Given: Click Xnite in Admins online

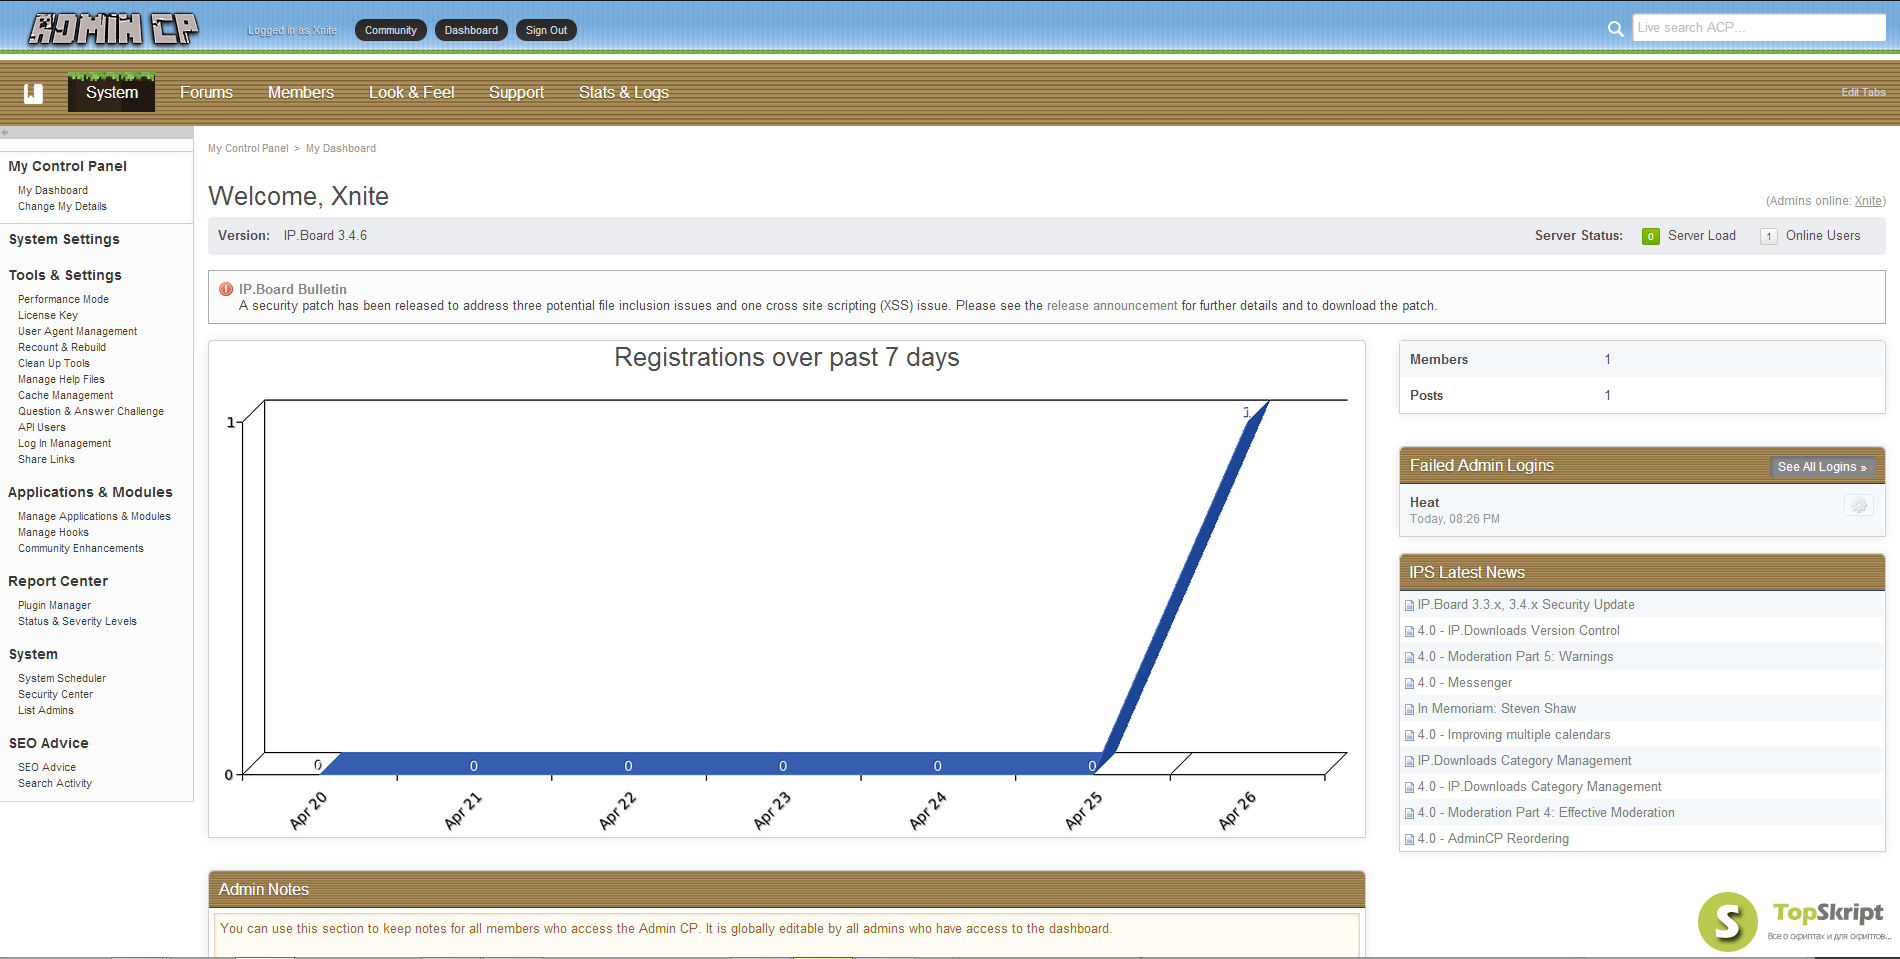Looking at the screenshot, I should tap(1868, 201).
